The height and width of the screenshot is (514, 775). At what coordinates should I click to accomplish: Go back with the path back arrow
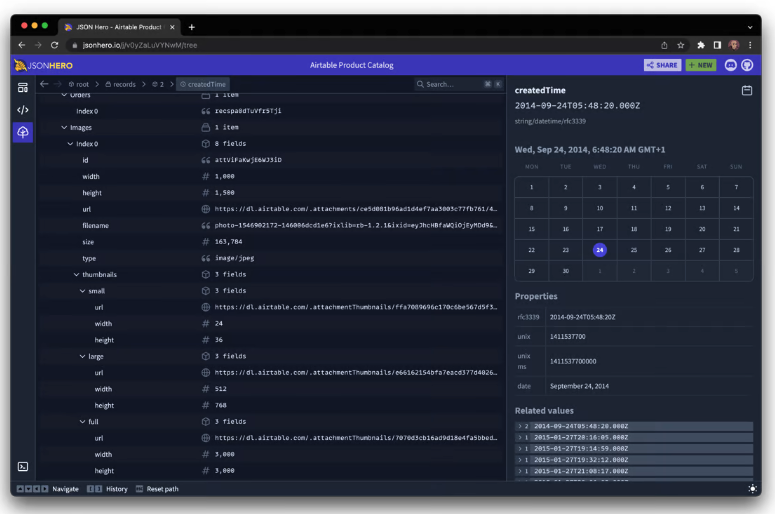(x=44, y=84)
